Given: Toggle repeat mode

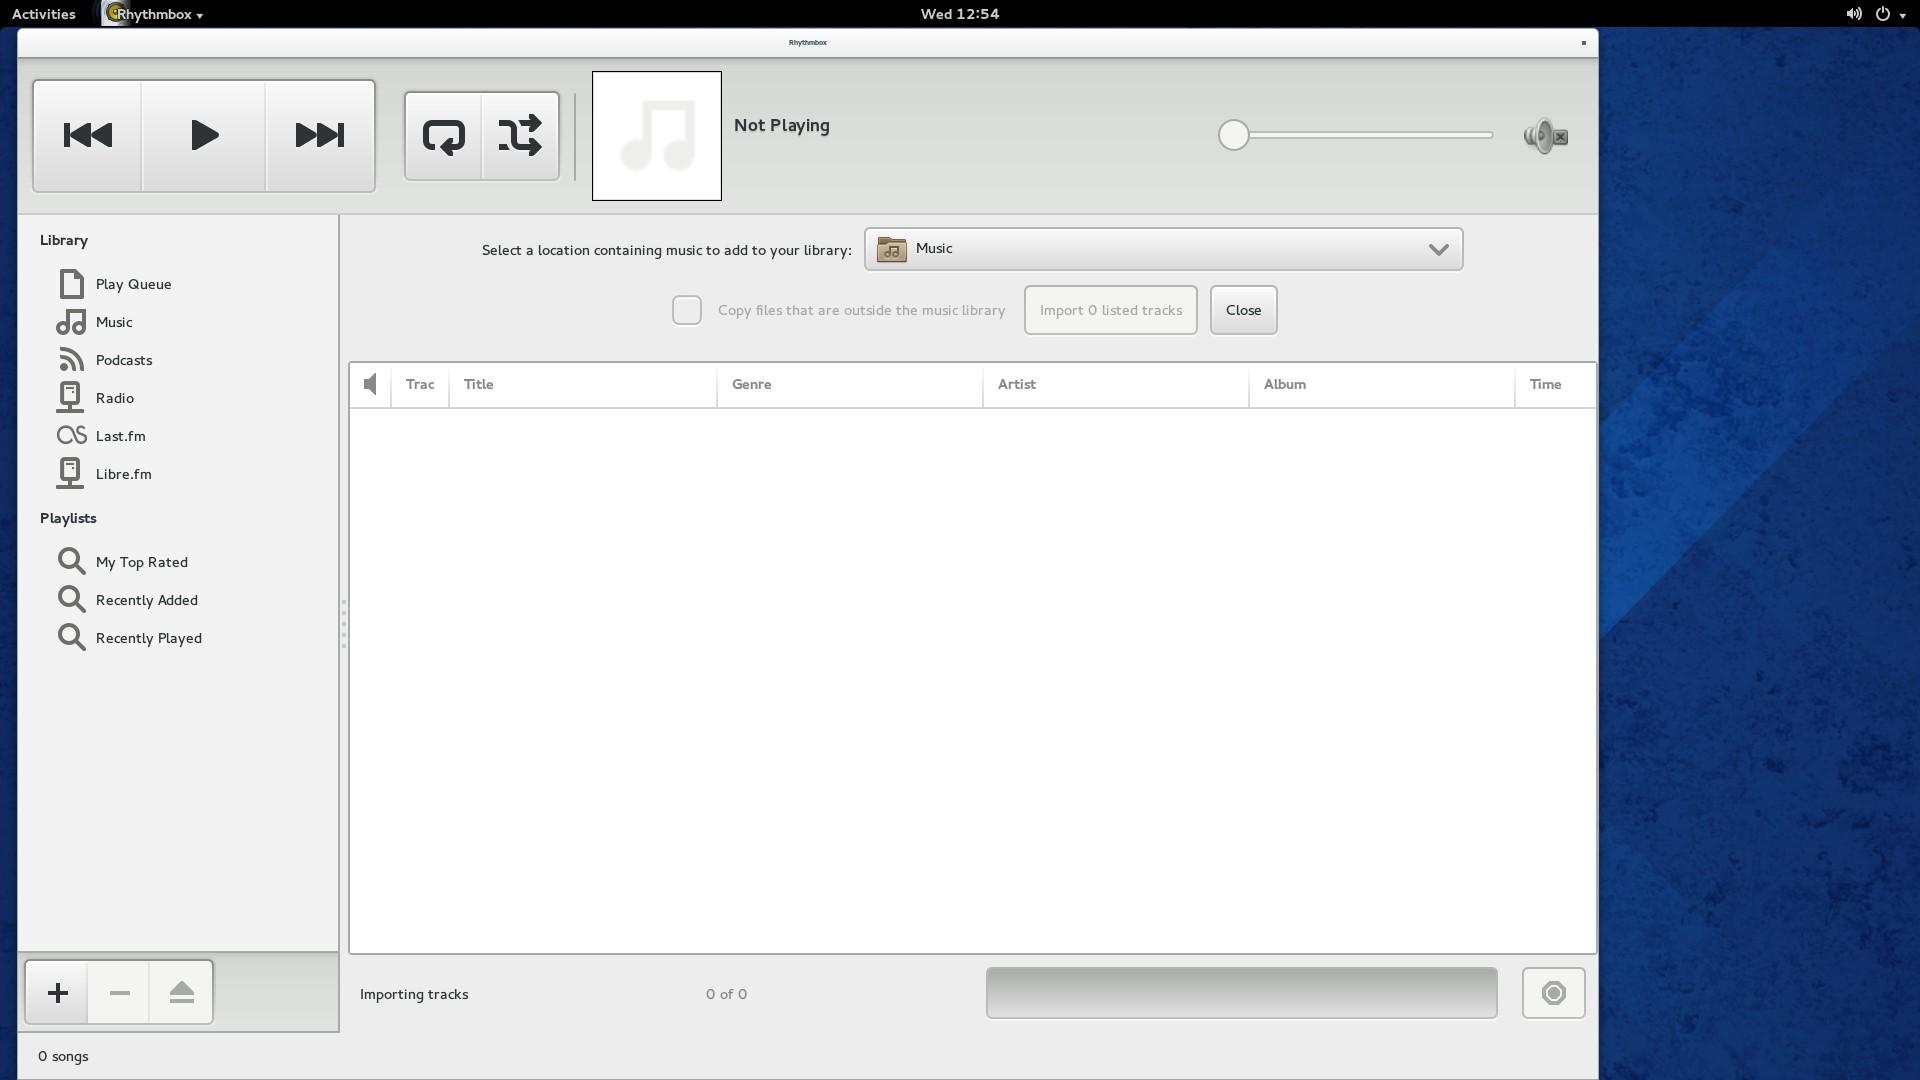Looking at the screenshot, I should (x=443, y=136).
